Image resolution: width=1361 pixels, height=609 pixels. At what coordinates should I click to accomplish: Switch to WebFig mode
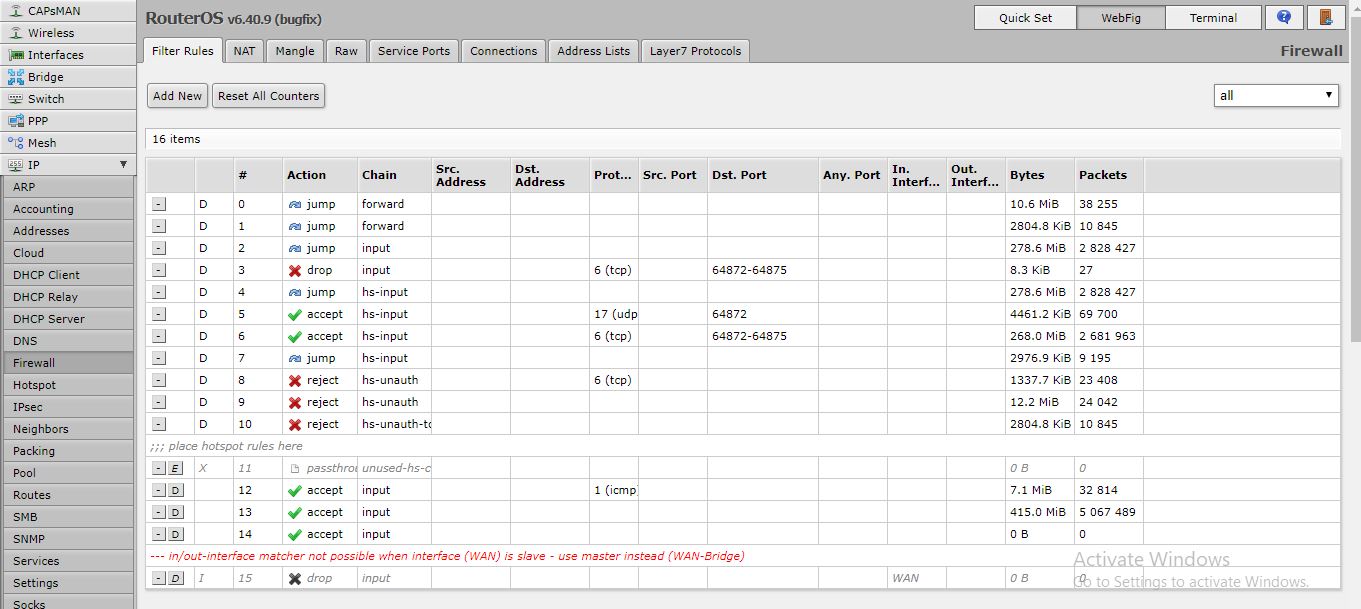tap(1119, 18)
